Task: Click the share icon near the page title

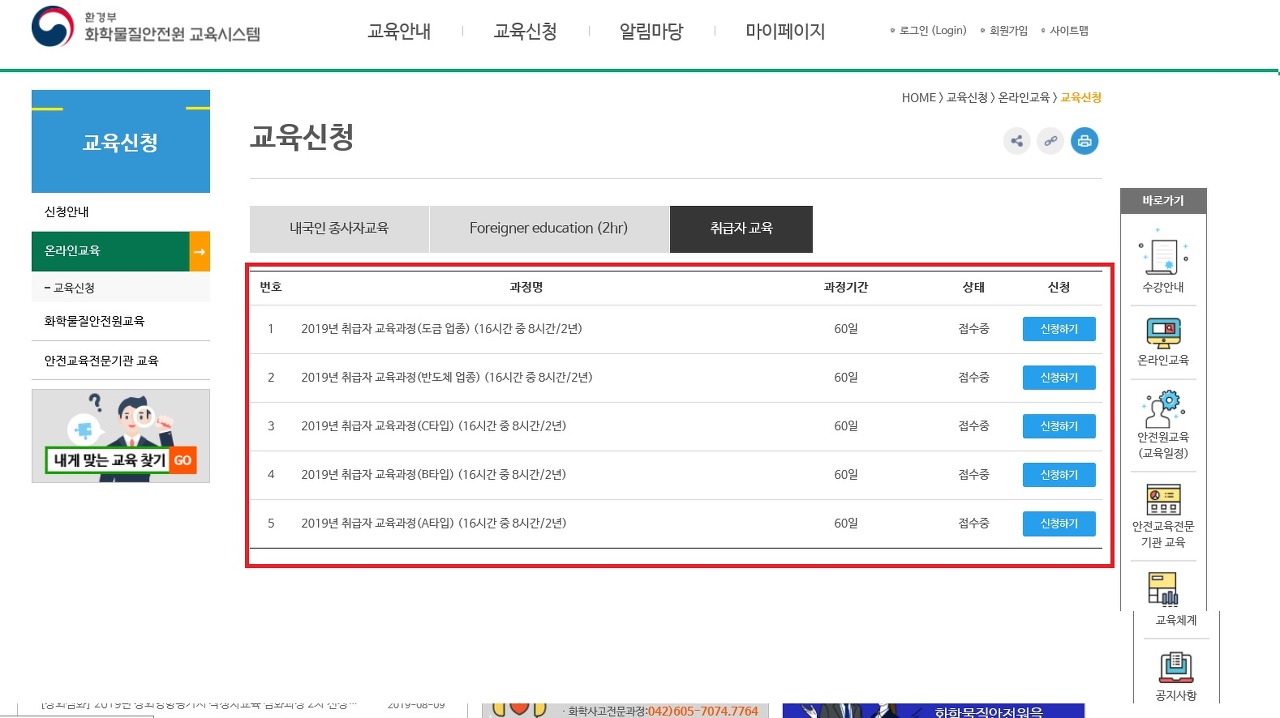Action: point(1016,141)
